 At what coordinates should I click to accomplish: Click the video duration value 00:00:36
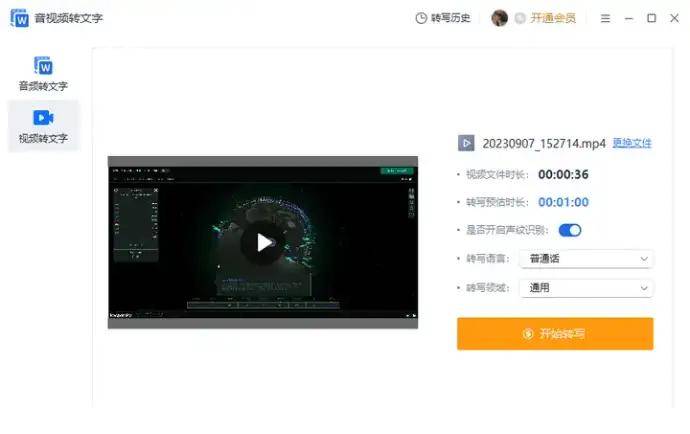coord(563,175)
